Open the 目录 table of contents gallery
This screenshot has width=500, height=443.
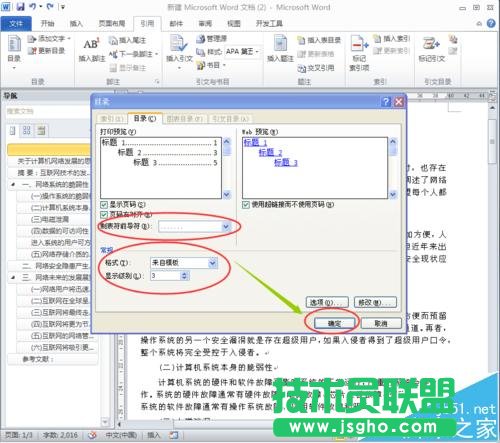click(14, 52)
